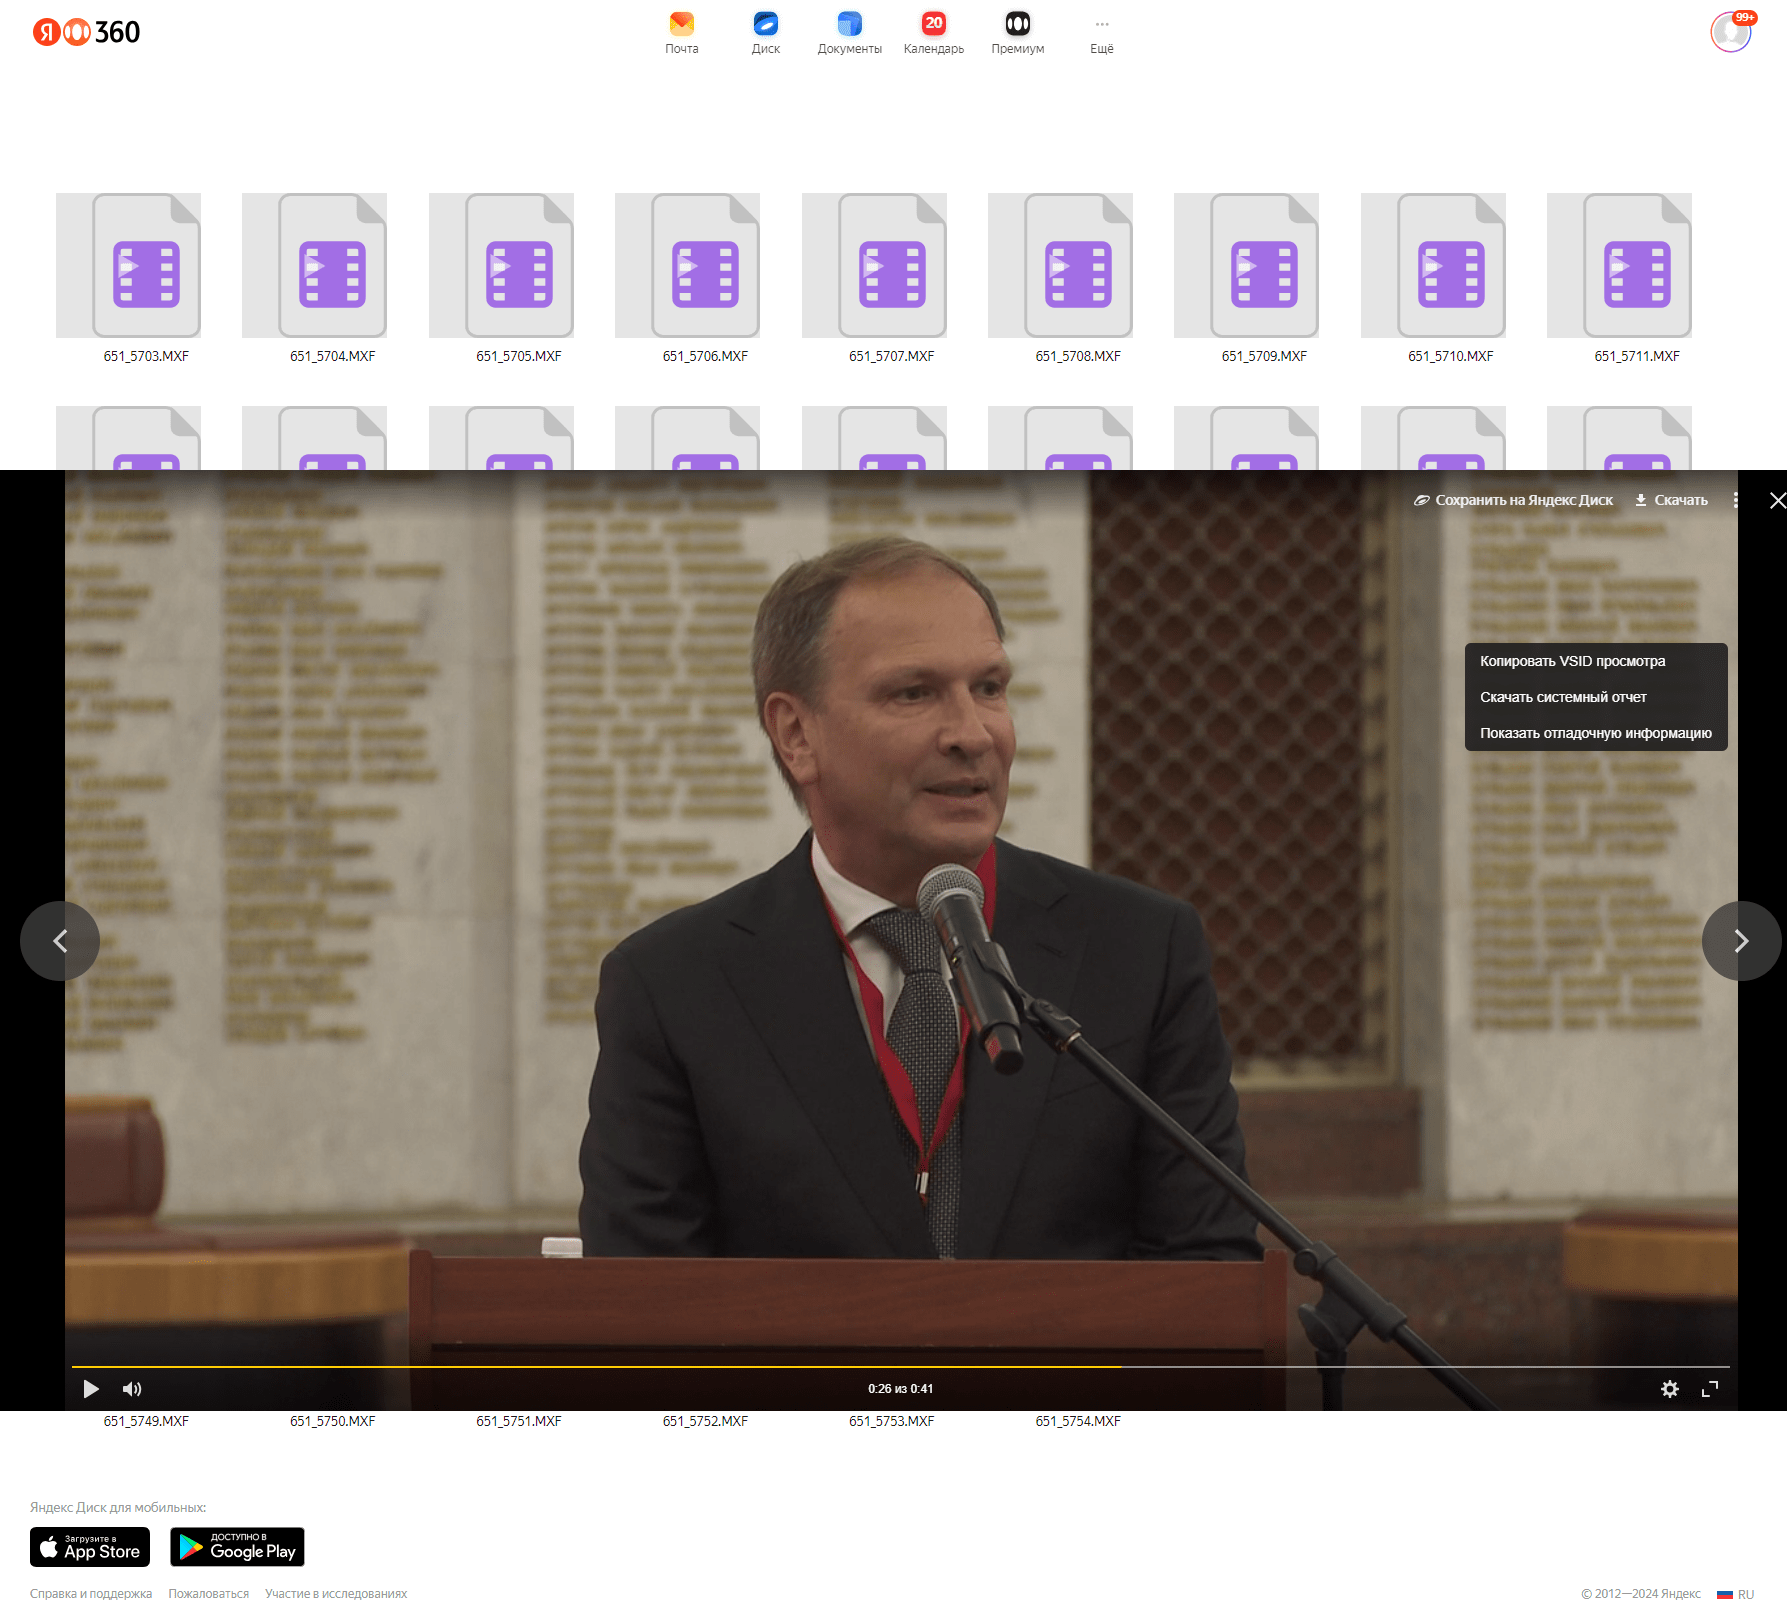Mute the video sound
The image size is (1787, 1611).
coord(132,1388)
